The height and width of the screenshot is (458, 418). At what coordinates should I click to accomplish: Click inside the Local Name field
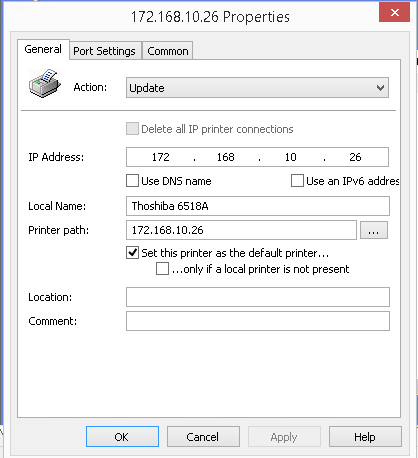[x=258, y=206]
